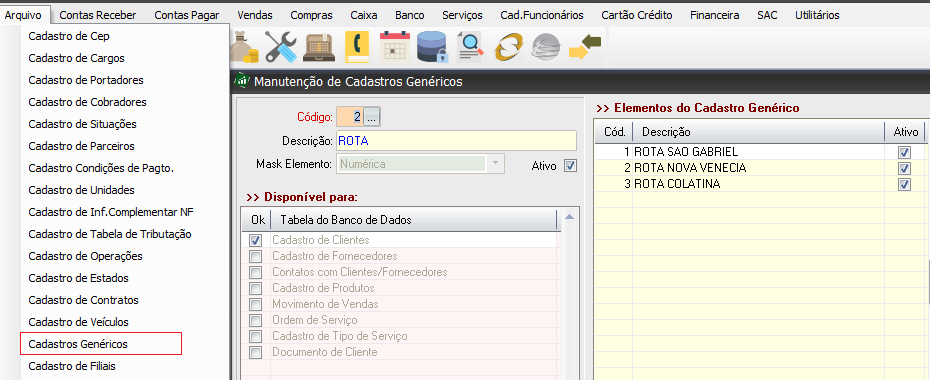Open the Contas Receber menu

click(98, 15)
